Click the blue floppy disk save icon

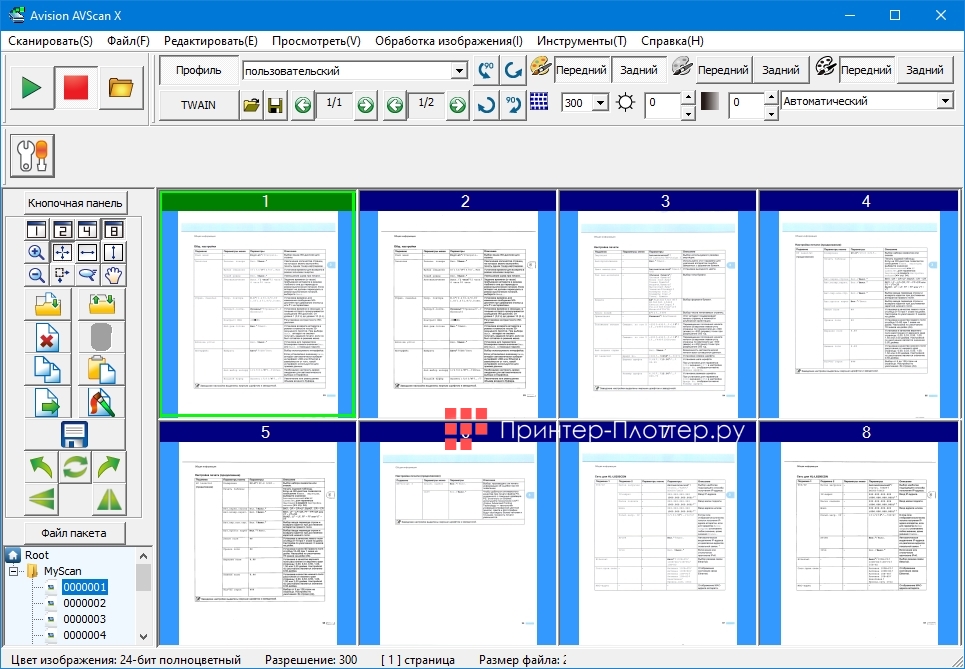pos(75,434)
